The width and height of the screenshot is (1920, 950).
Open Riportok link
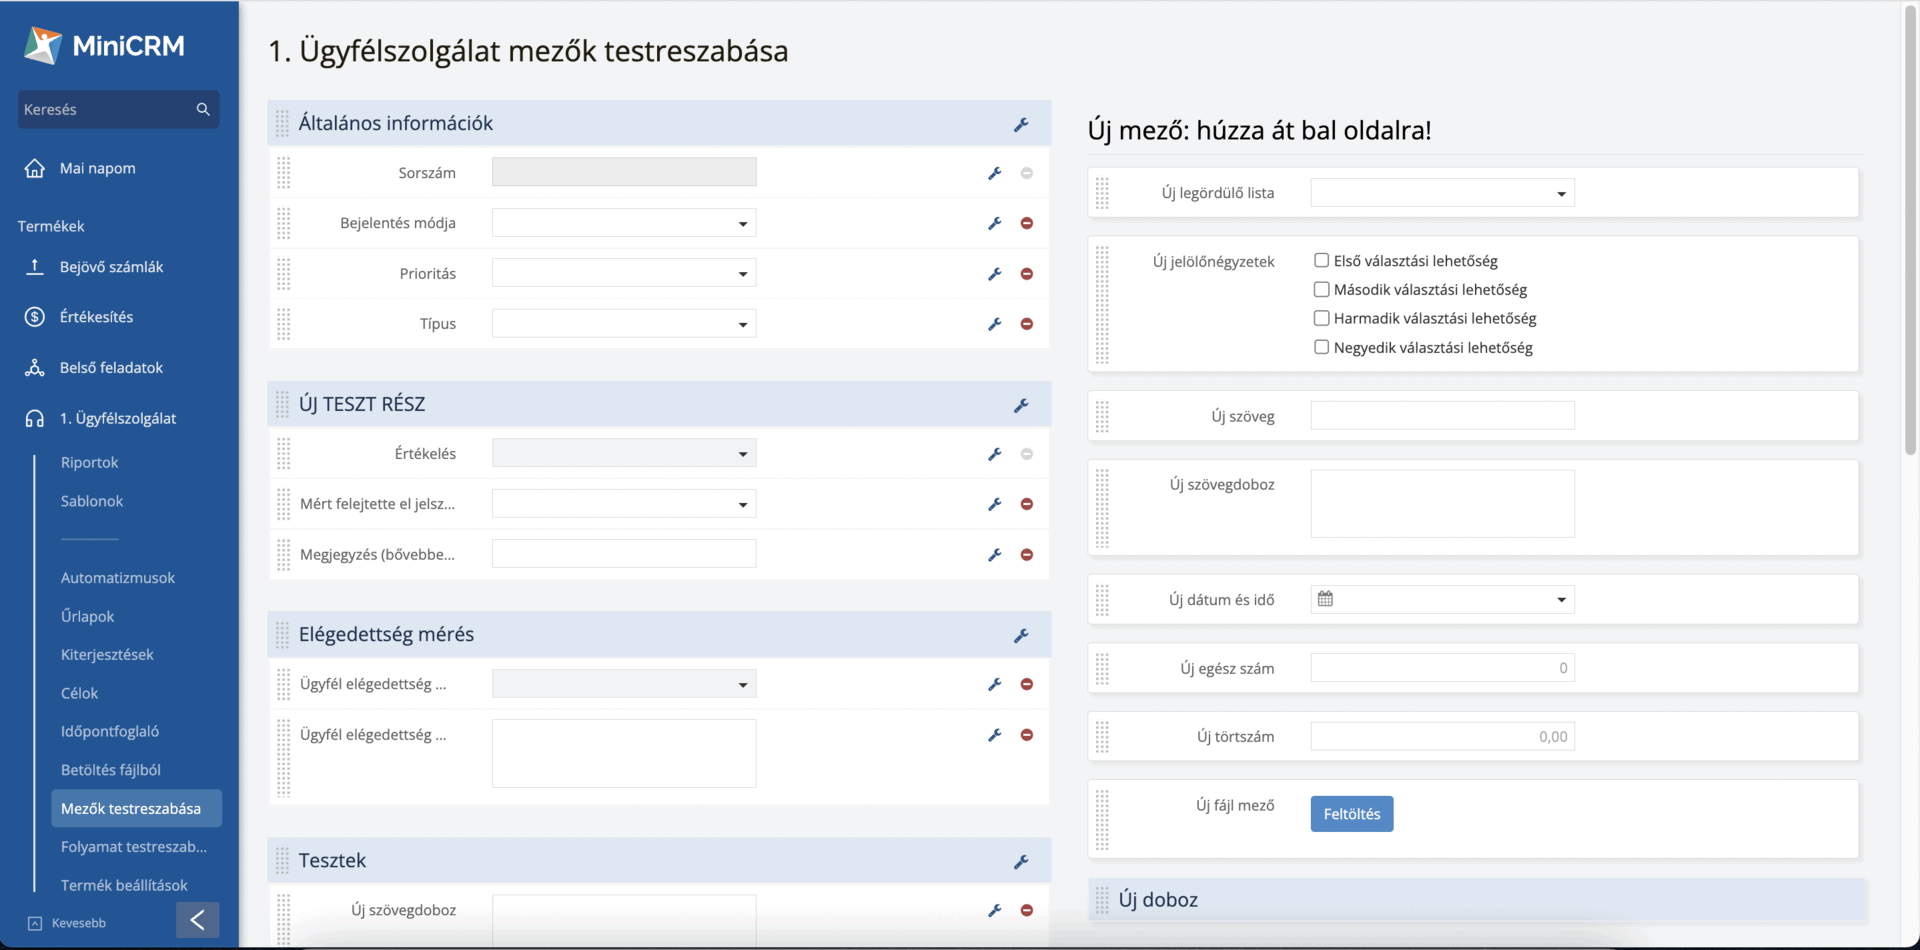coord(90,462)
